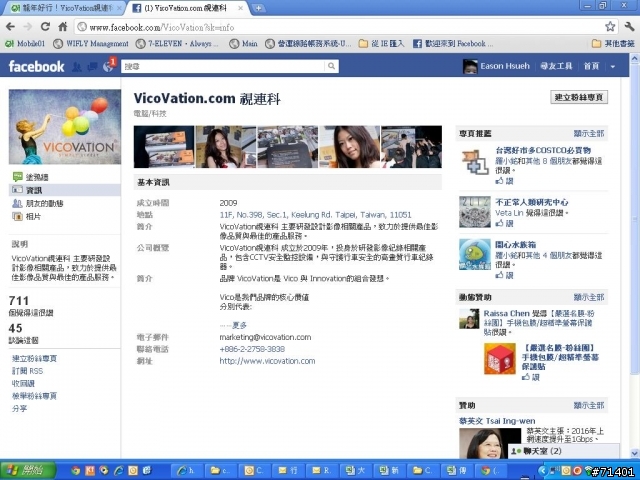Screen dimensions: 640x480
Task: Click Internet Explorer icon in quick launch
Action: click(119, 471)
